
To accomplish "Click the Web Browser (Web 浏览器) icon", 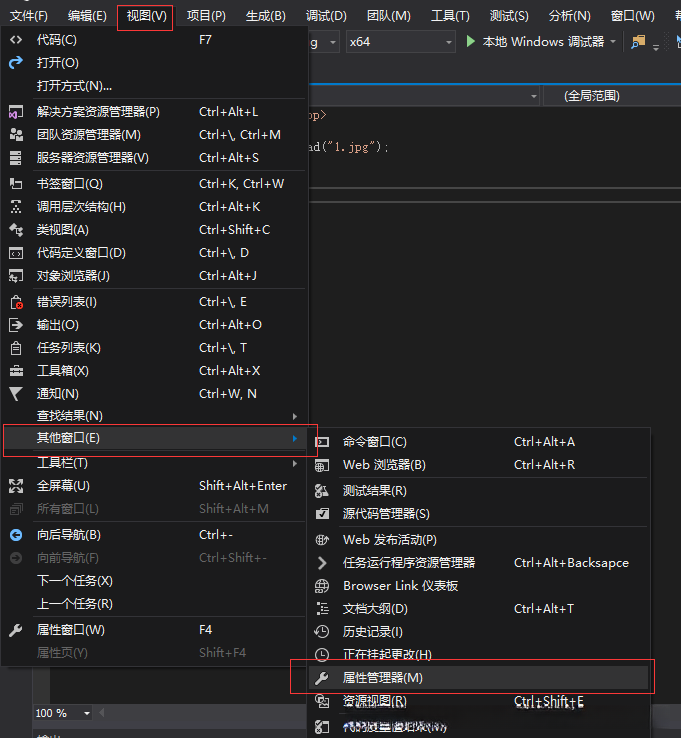I will coord(322,465).
